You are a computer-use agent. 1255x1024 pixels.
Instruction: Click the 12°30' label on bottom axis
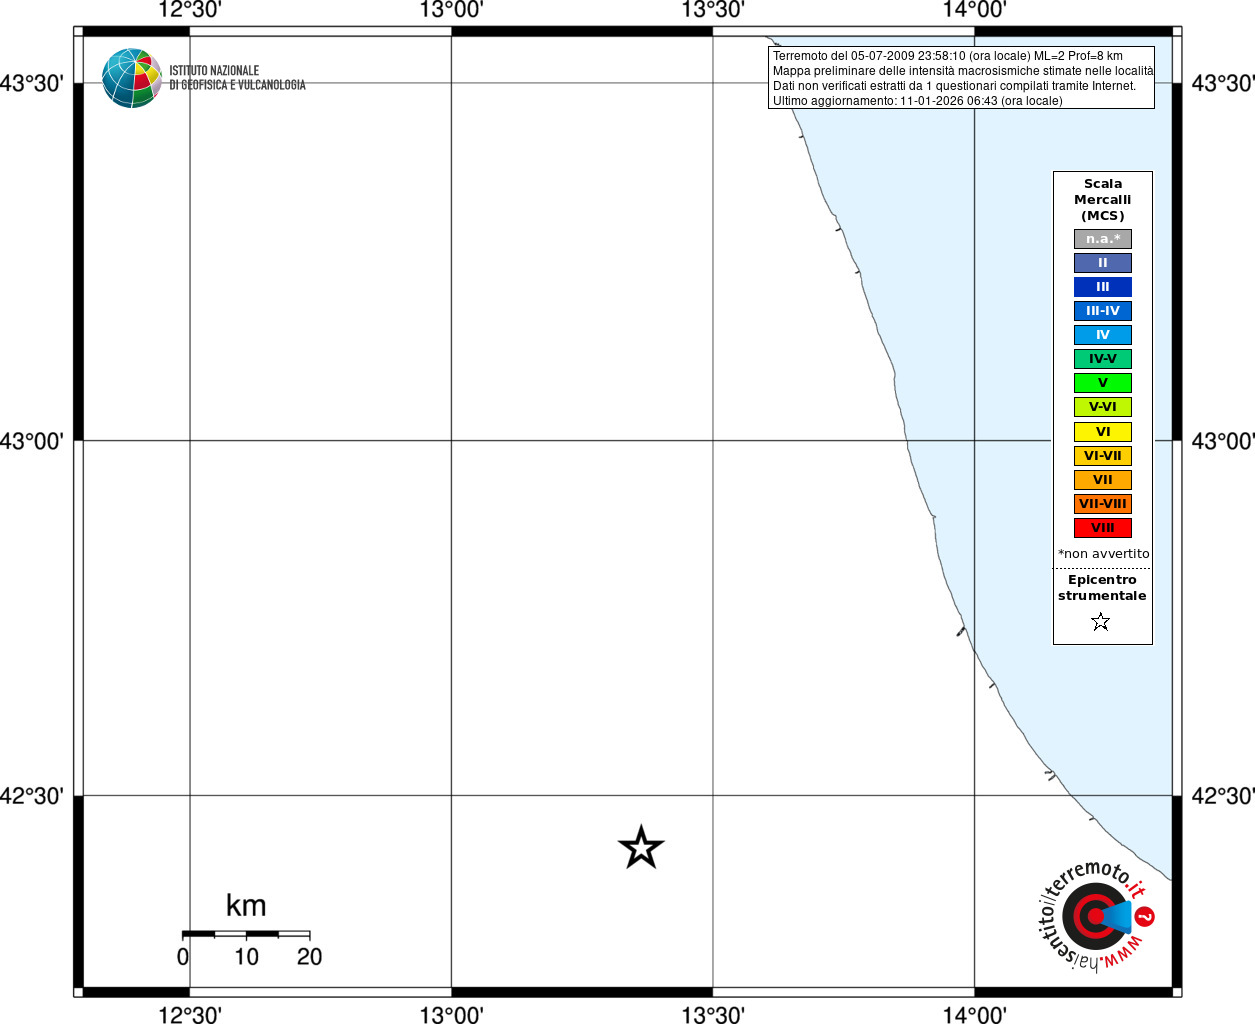190,1015
